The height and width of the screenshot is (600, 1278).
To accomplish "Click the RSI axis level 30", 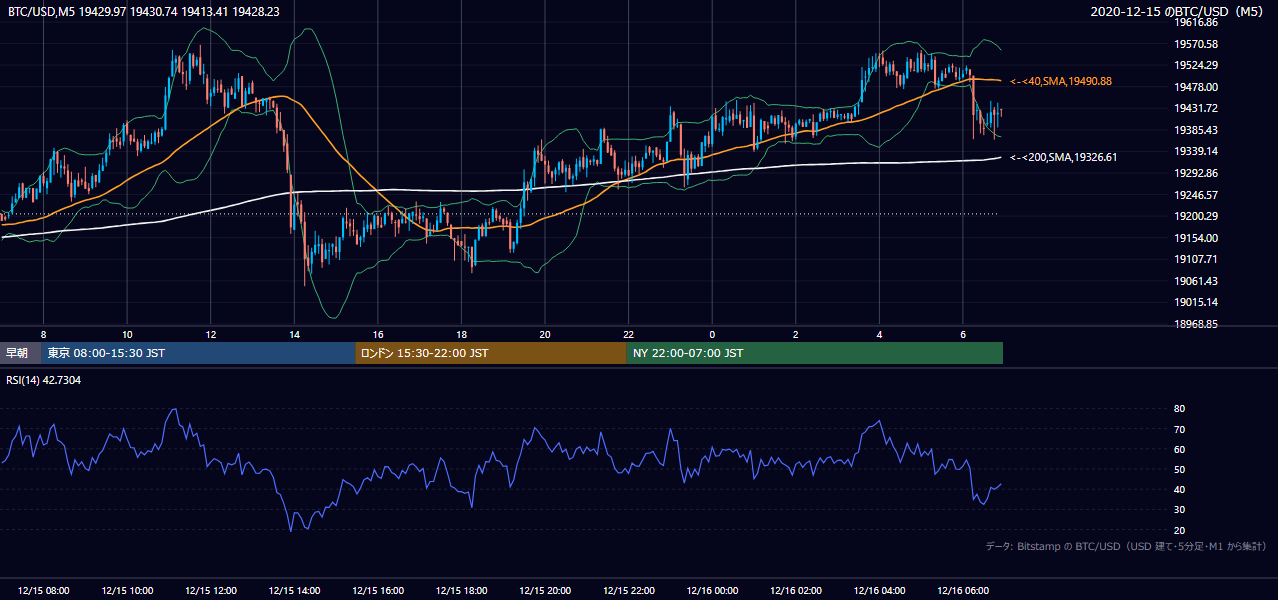I will (1179, 510).
